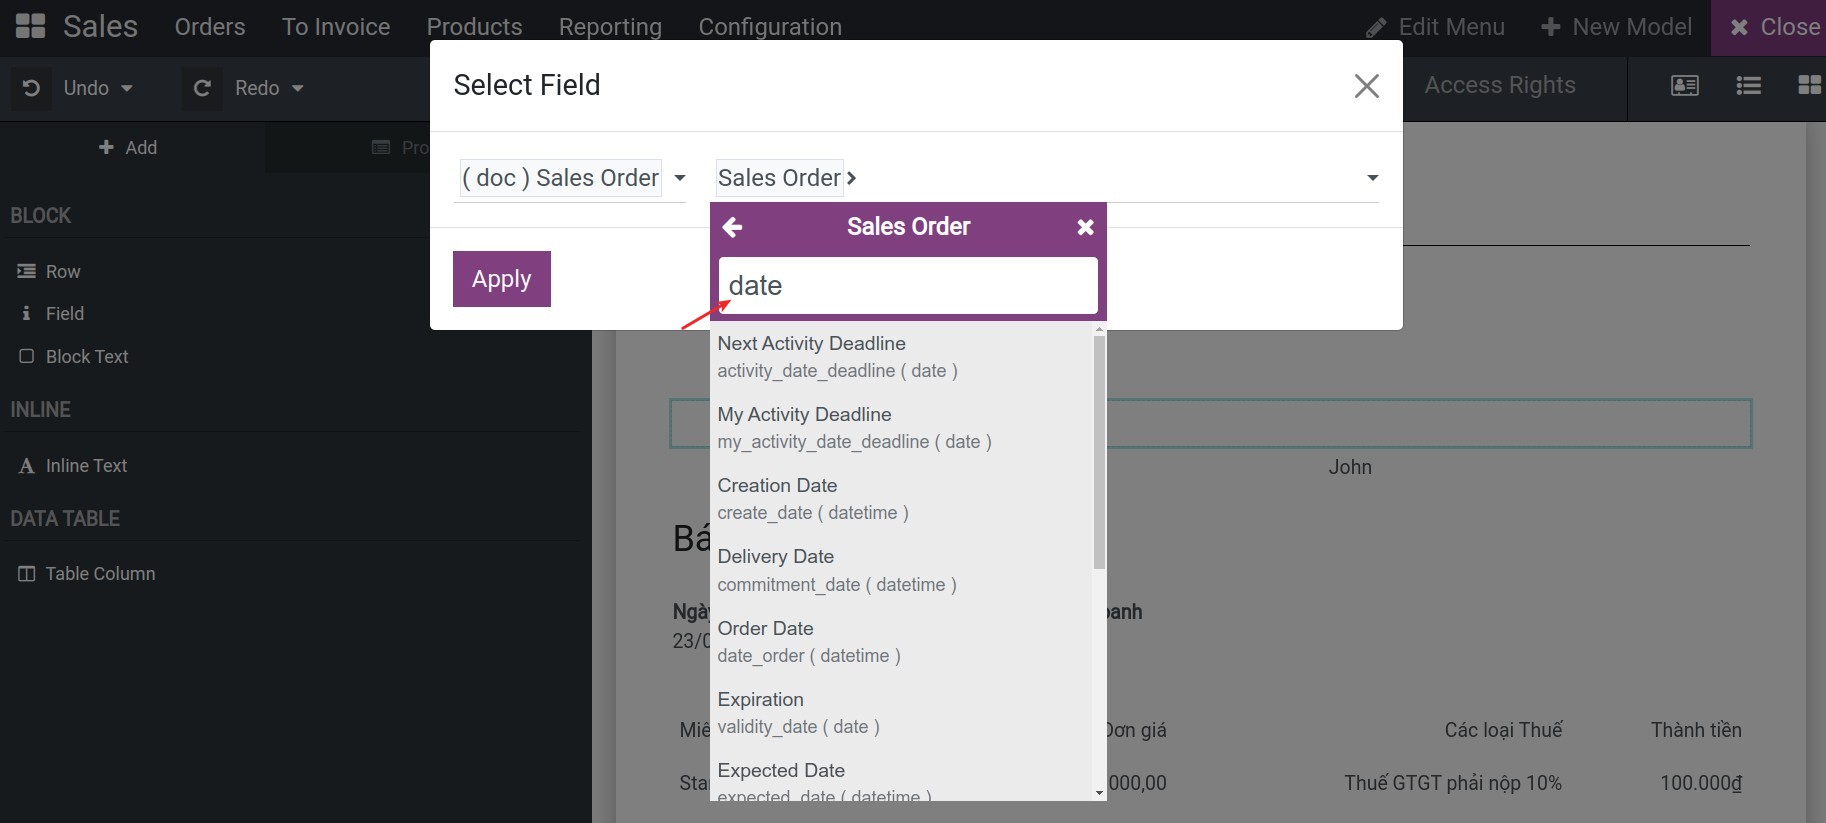Select Expected Date field
The width and height of the screenshot is (1826, 823).
tap(901, 781)
